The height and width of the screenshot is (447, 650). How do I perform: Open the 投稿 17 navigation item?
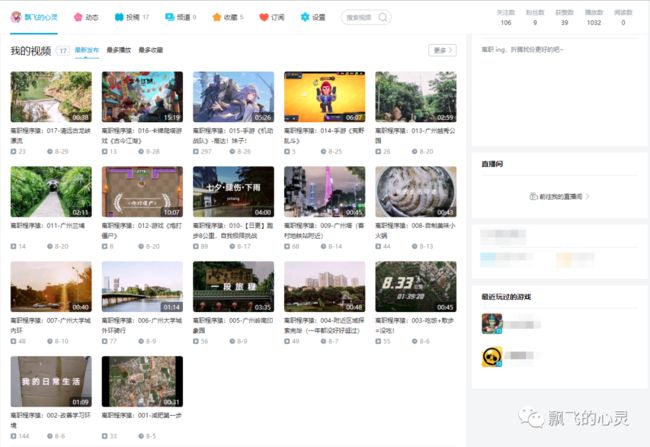pos(132,17)
